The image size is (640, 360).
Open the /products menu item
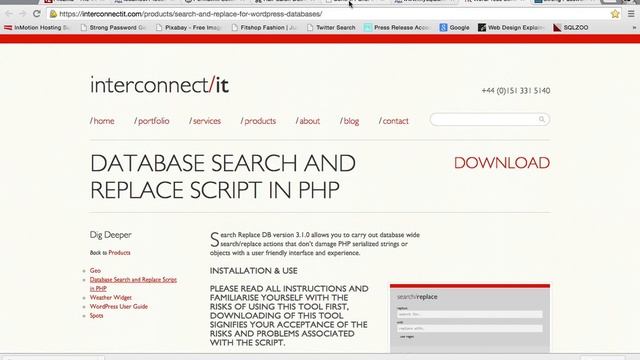click(x=258, y=121)
